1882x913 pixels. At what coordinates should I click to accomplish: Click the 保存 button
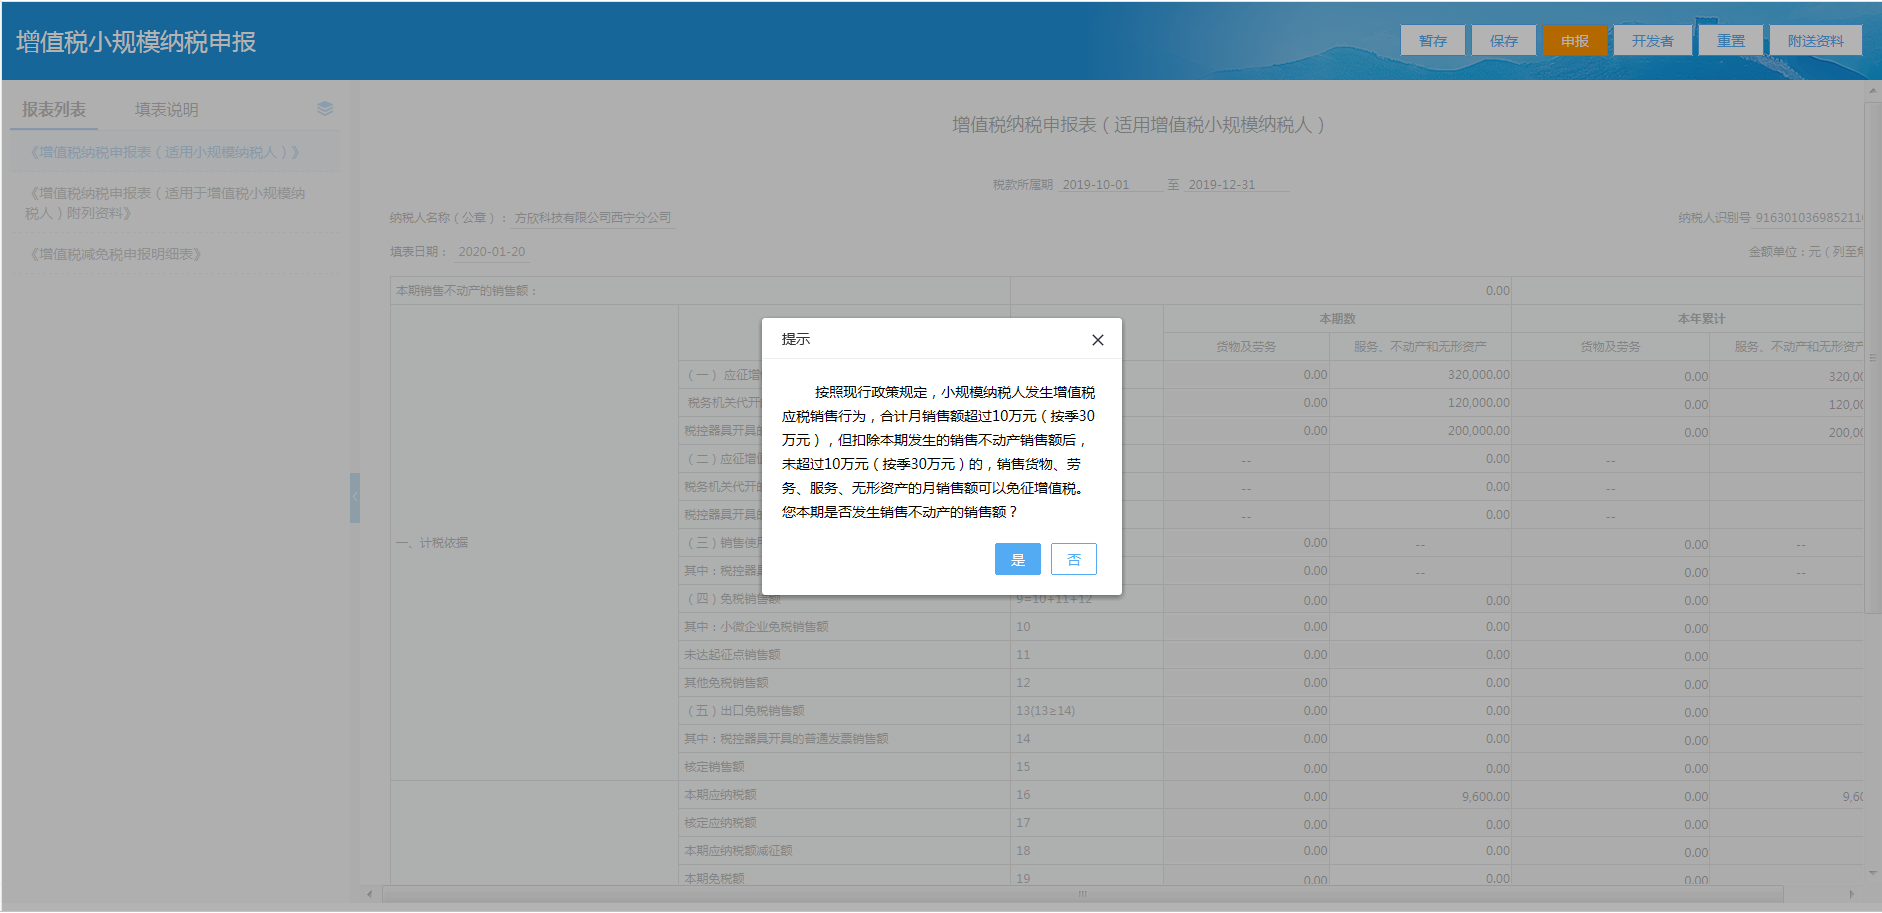pyautogui.click(x=1504, y=40)
